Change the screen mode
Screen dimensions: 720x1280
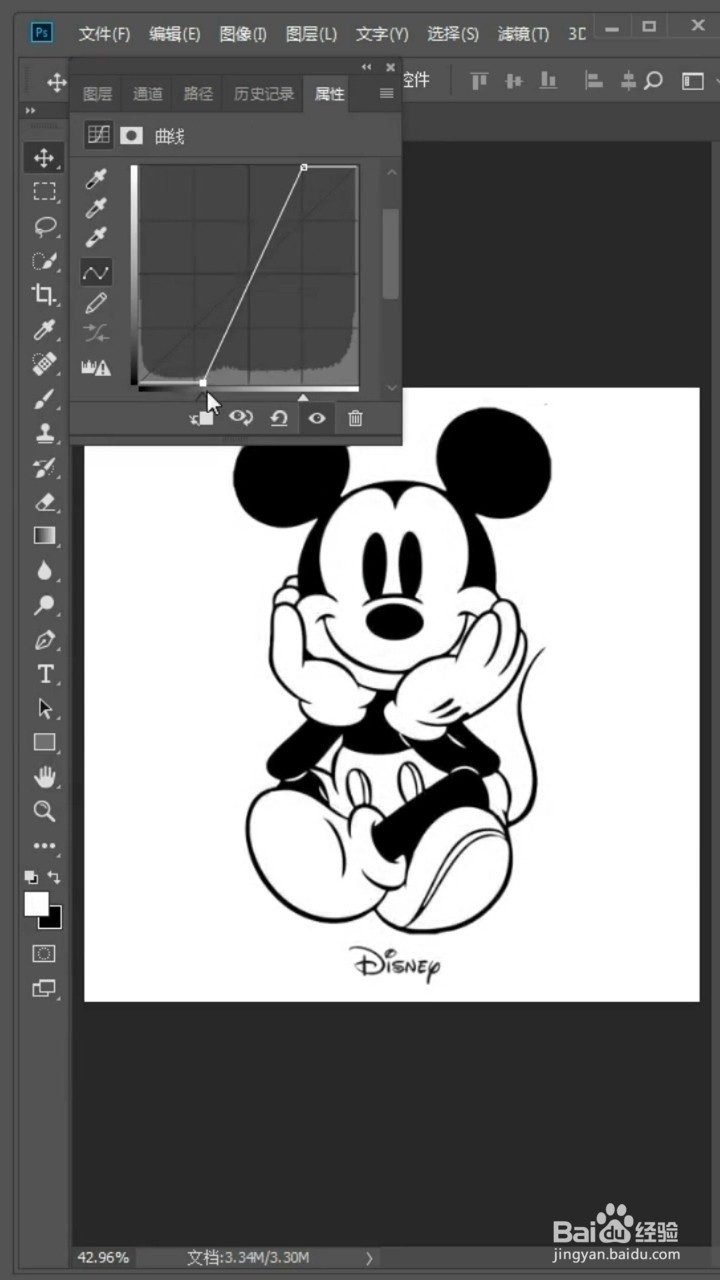pyautogui.click(x=44, y=989)
